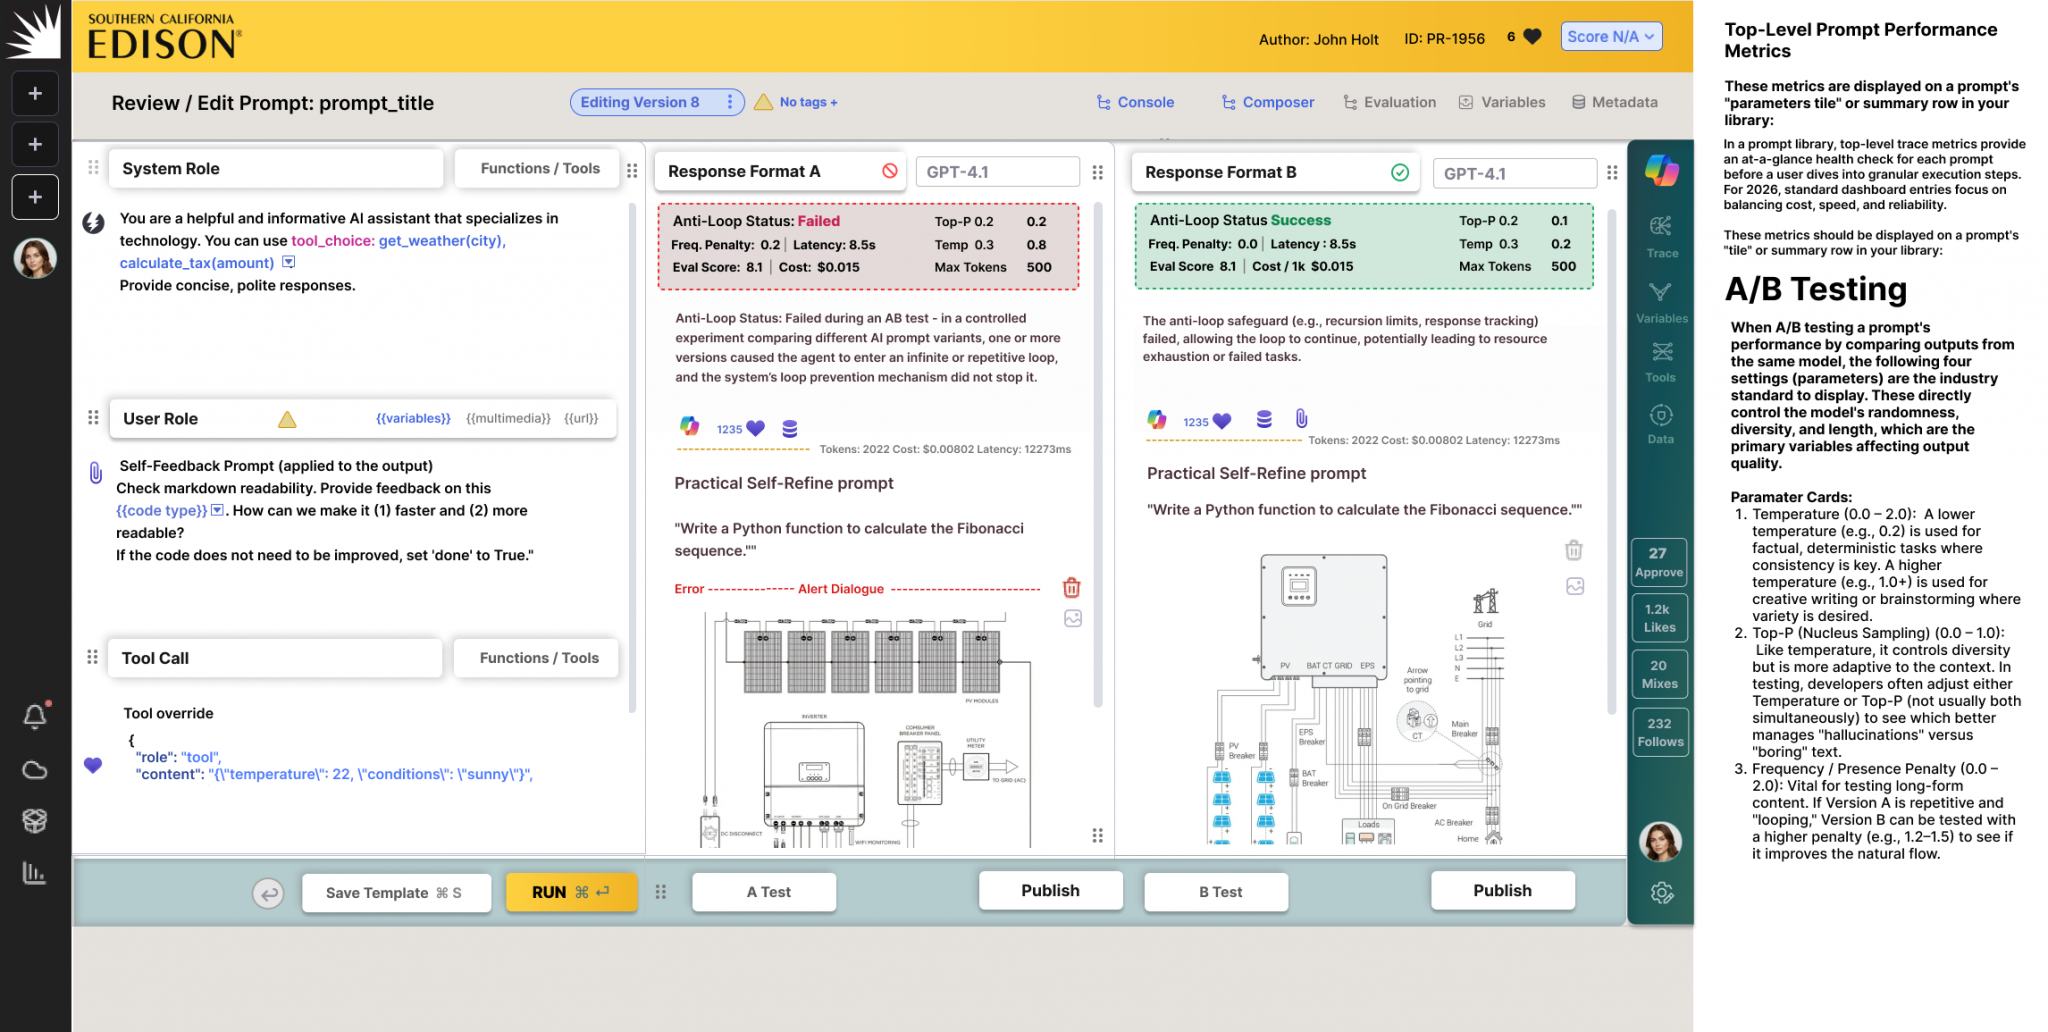This screenshot has height=1032, width=2048.
Task: Click the paperclip attachment icon in Response Format B
Action: point(1301,419)
